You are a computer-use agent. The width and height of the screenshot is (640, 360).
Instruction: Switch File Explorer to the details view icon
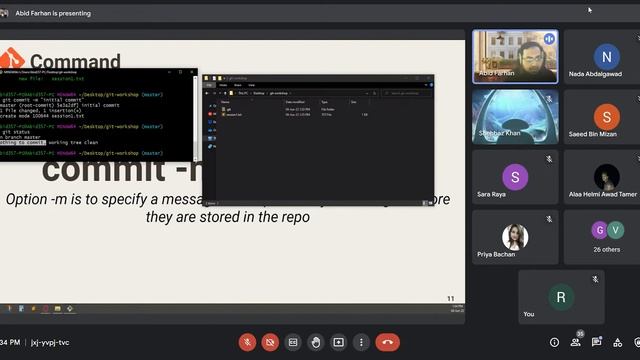pyautogui.click(x=424, y=203)
